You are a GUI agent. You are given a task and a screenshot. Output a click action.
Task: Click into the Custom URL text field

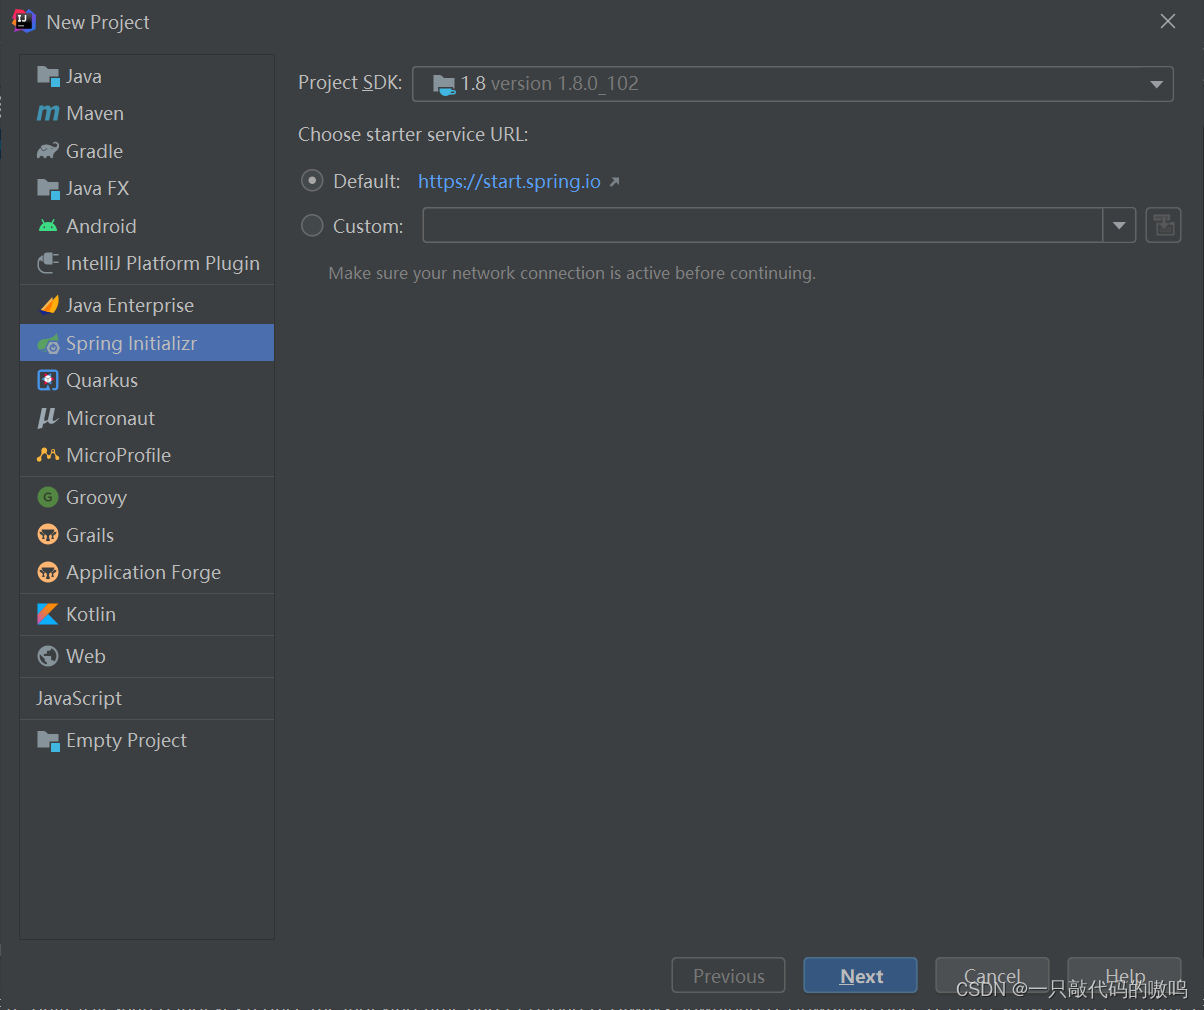pyautogui.click(x=763, y=225)
